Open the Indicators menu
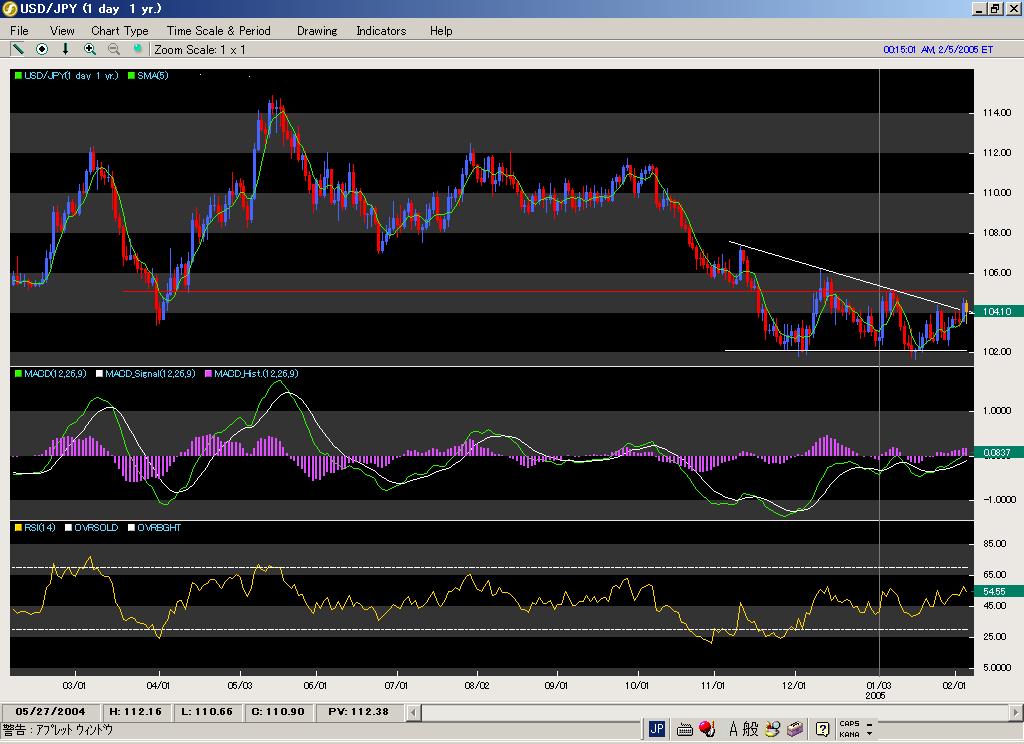 381,31
